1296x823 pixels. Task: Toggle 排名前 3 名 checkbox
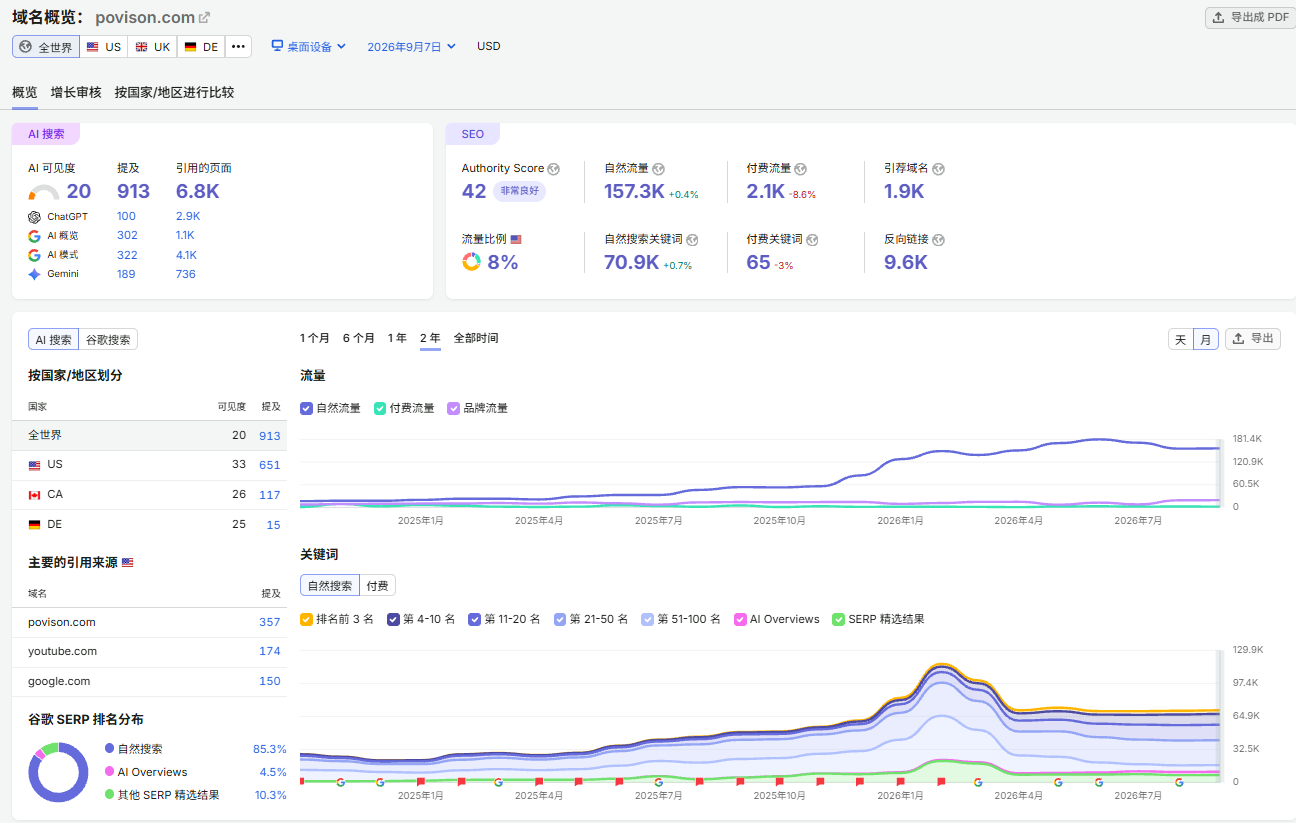tap(306, 619)
